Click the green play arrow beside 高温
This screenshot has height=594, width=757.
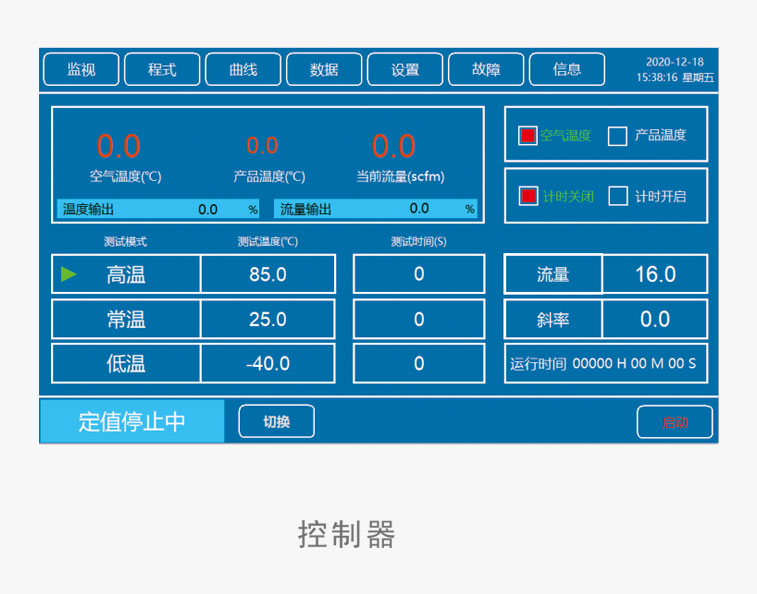click(x=69, y=274)
